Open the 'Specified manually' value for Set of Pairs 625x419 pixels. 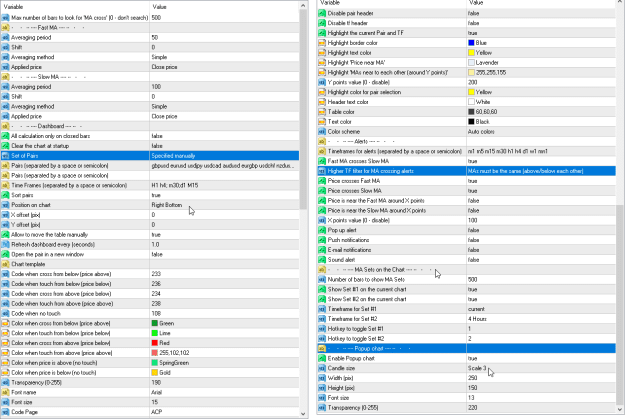[173, 155]
